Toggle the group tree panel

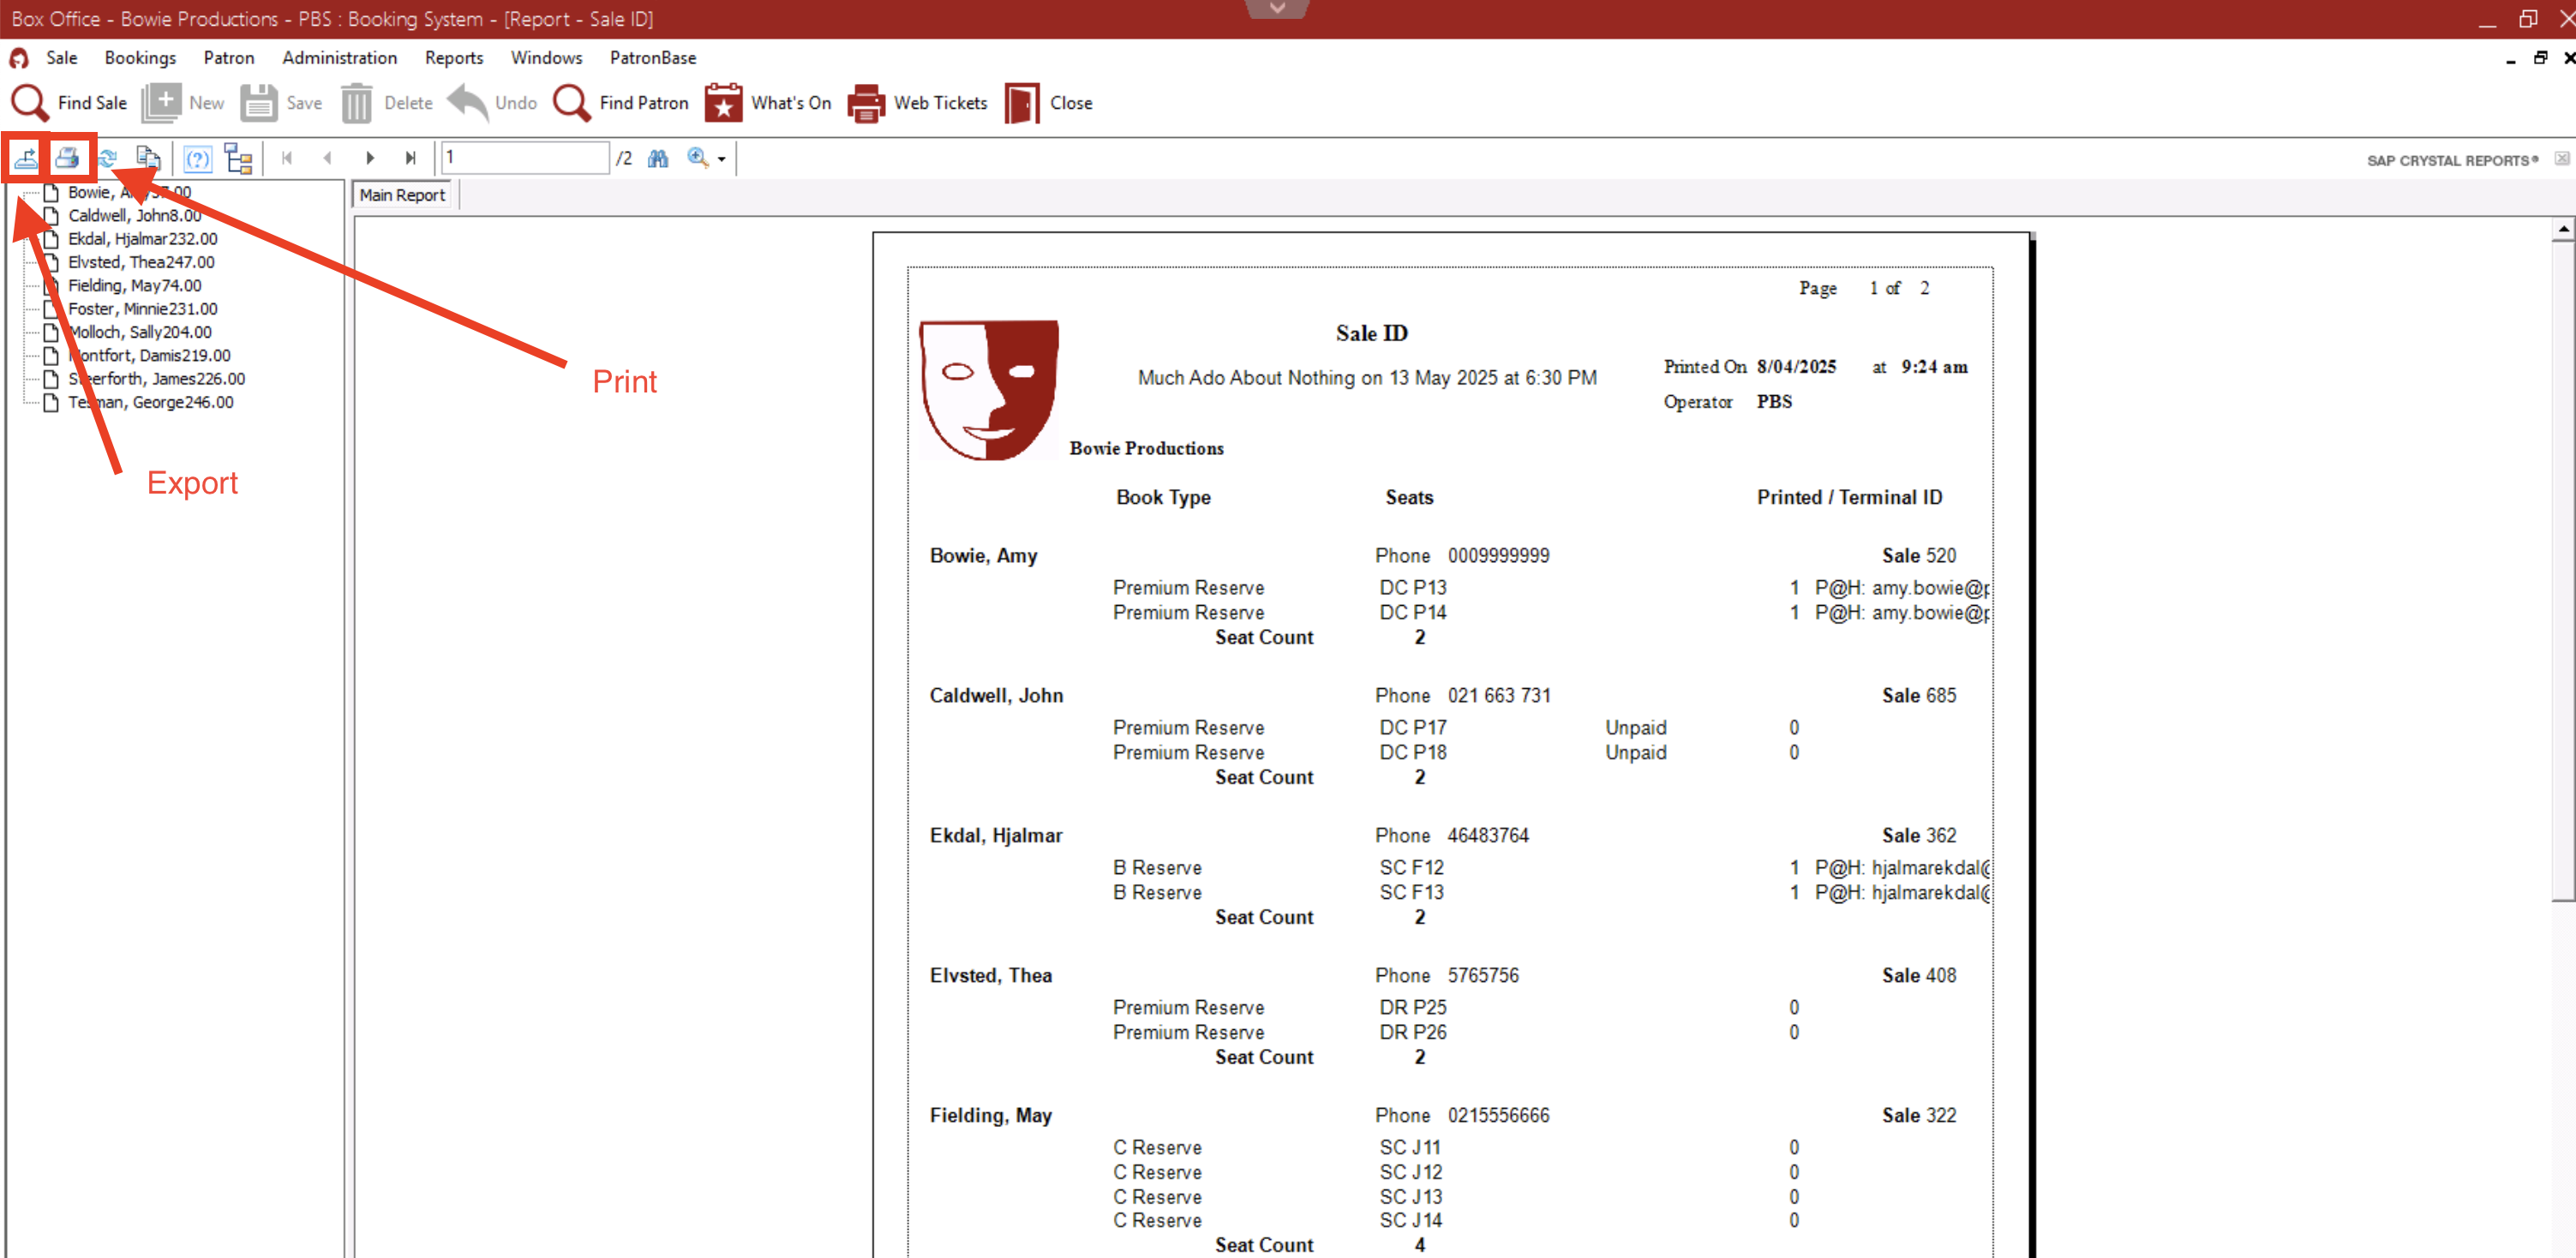(238, 158)
